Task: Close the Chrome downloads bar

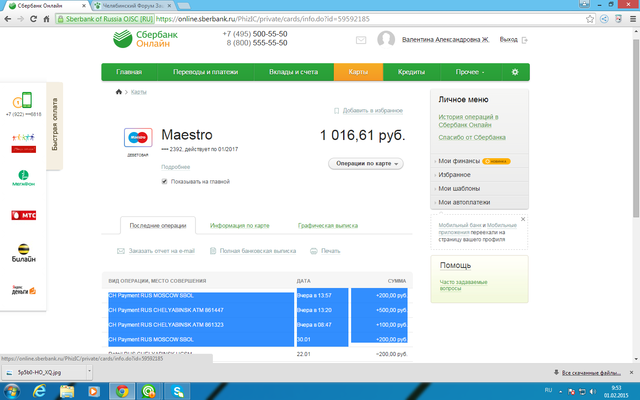Action: click(x=631, y=373)
